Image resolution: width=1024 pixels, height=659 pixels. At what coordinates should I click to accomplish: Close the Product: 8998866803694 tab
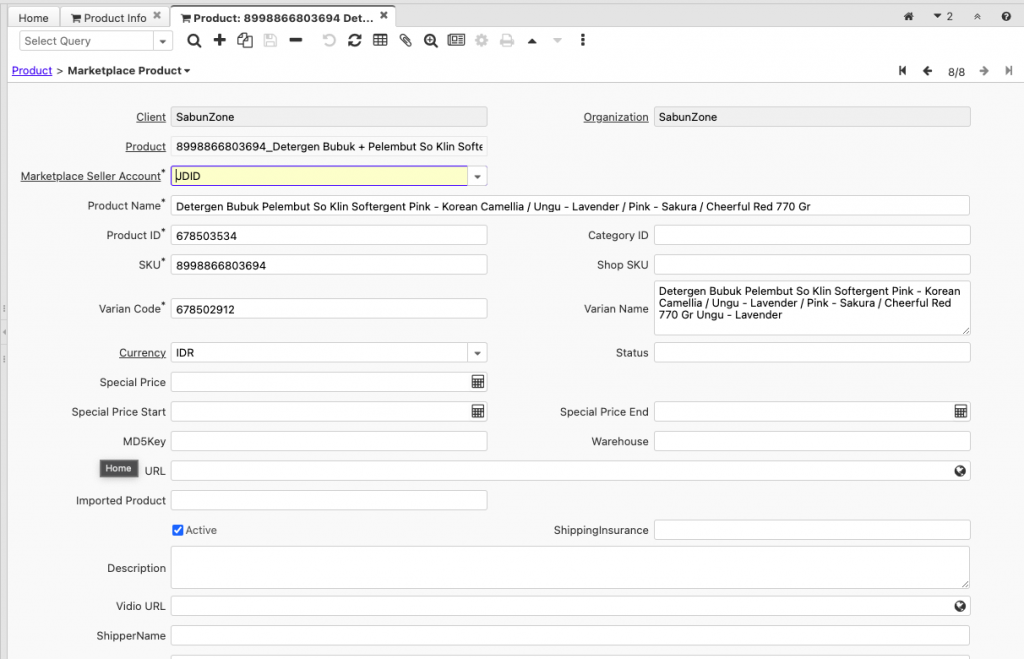pyautogui.click(x=384, y=16)
